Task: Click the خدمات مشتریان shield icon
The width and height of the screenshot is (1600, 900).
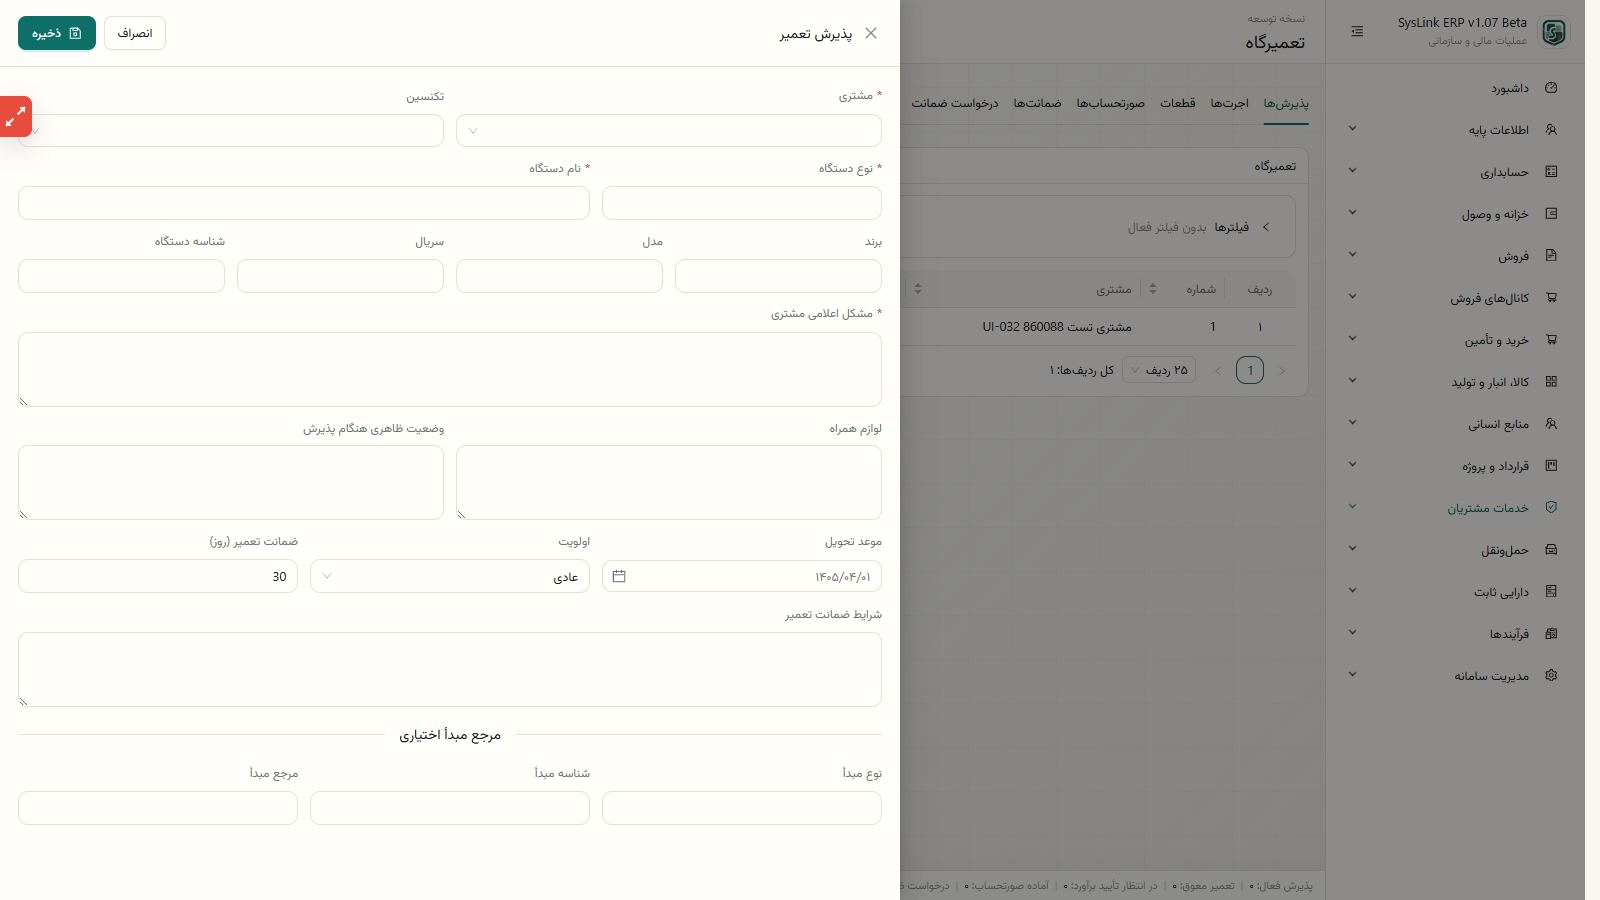Action: click(1551, 508)
